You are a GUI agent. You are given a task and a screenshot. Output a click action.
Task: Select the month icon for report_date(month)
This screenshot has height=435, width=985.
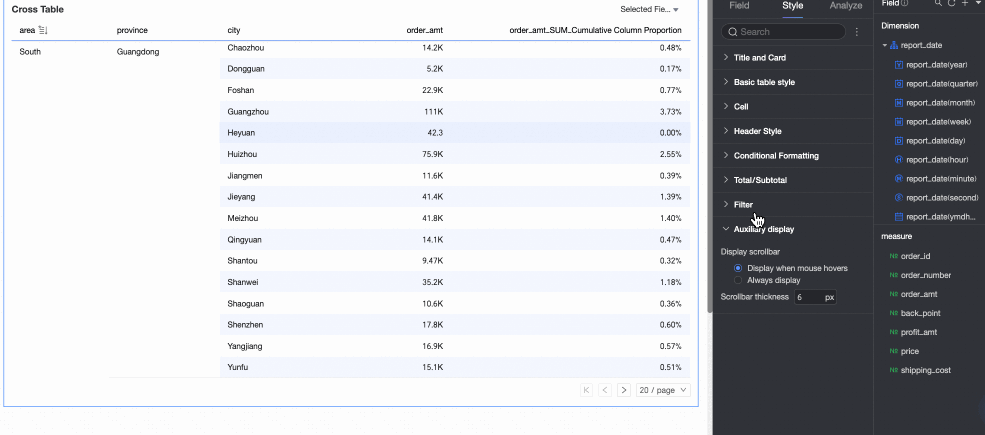[x=899, y=102]
